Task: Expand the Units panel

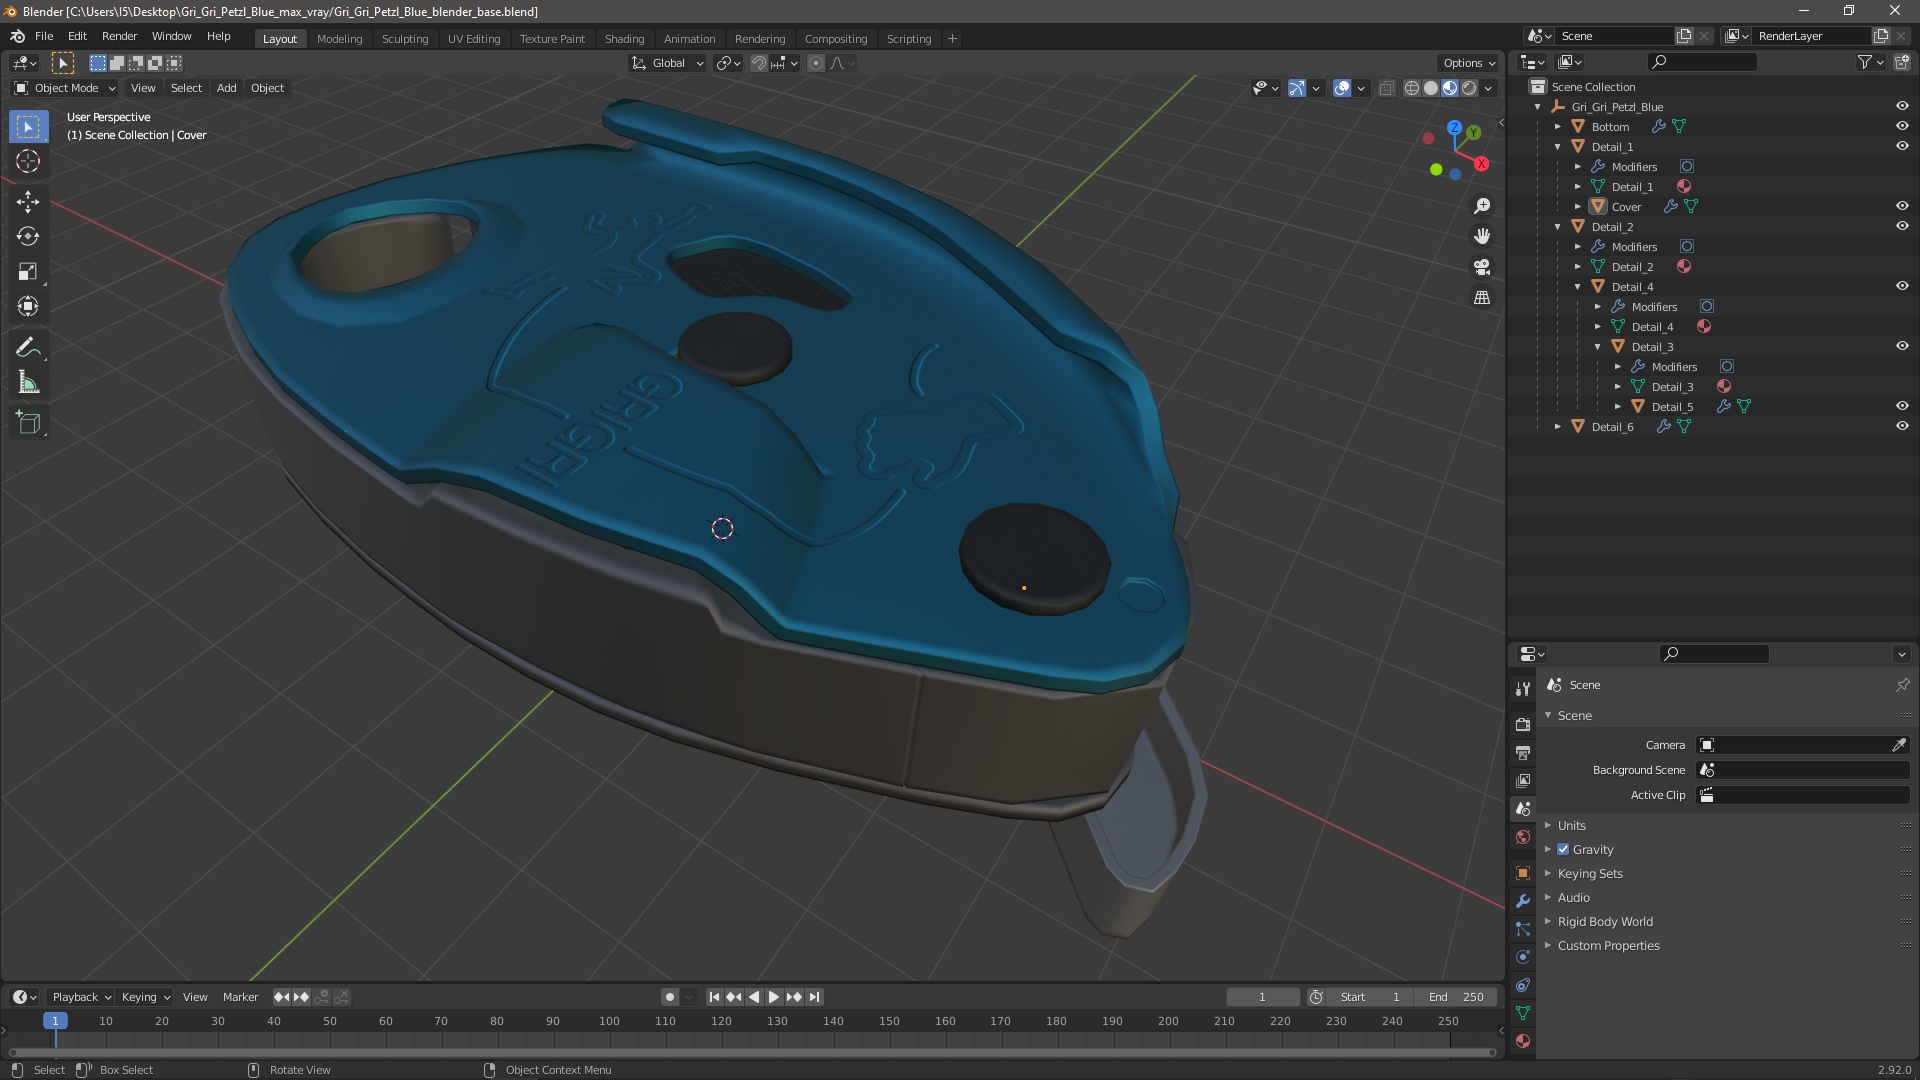Action: click(1571, 826)
